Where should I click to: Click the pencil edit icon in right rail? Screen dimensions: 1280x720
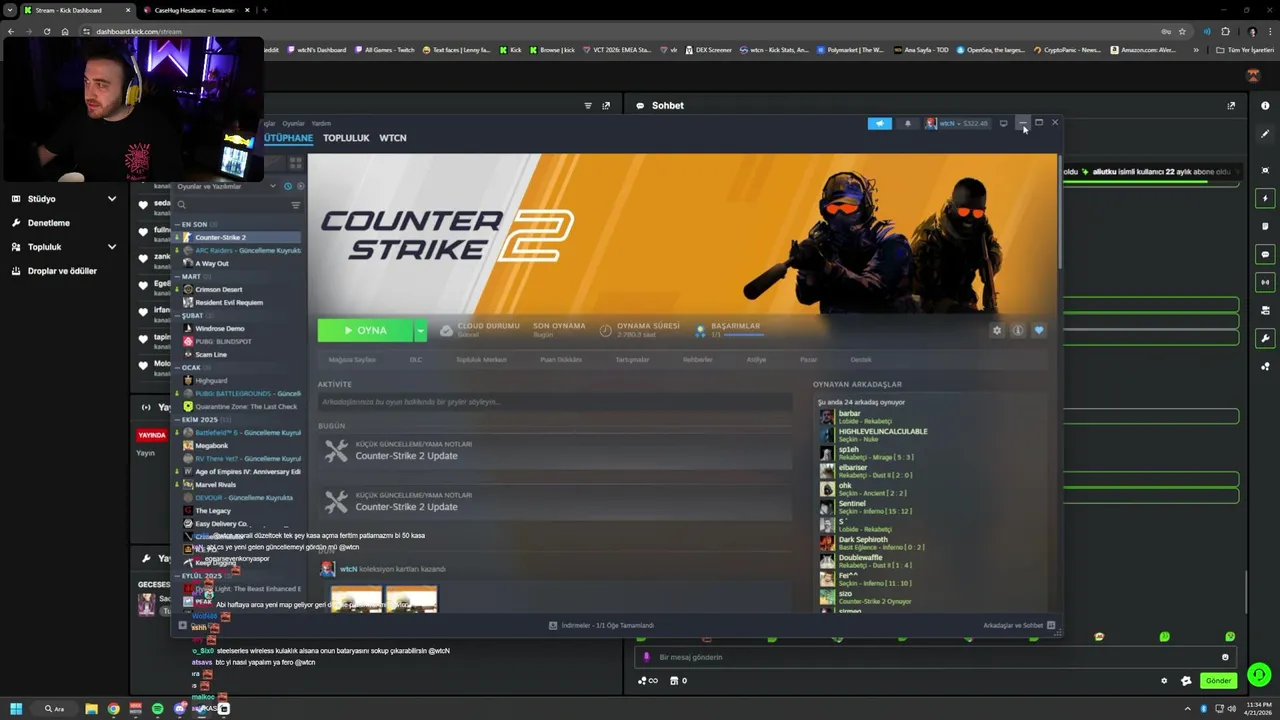[x=1265, y=134]
